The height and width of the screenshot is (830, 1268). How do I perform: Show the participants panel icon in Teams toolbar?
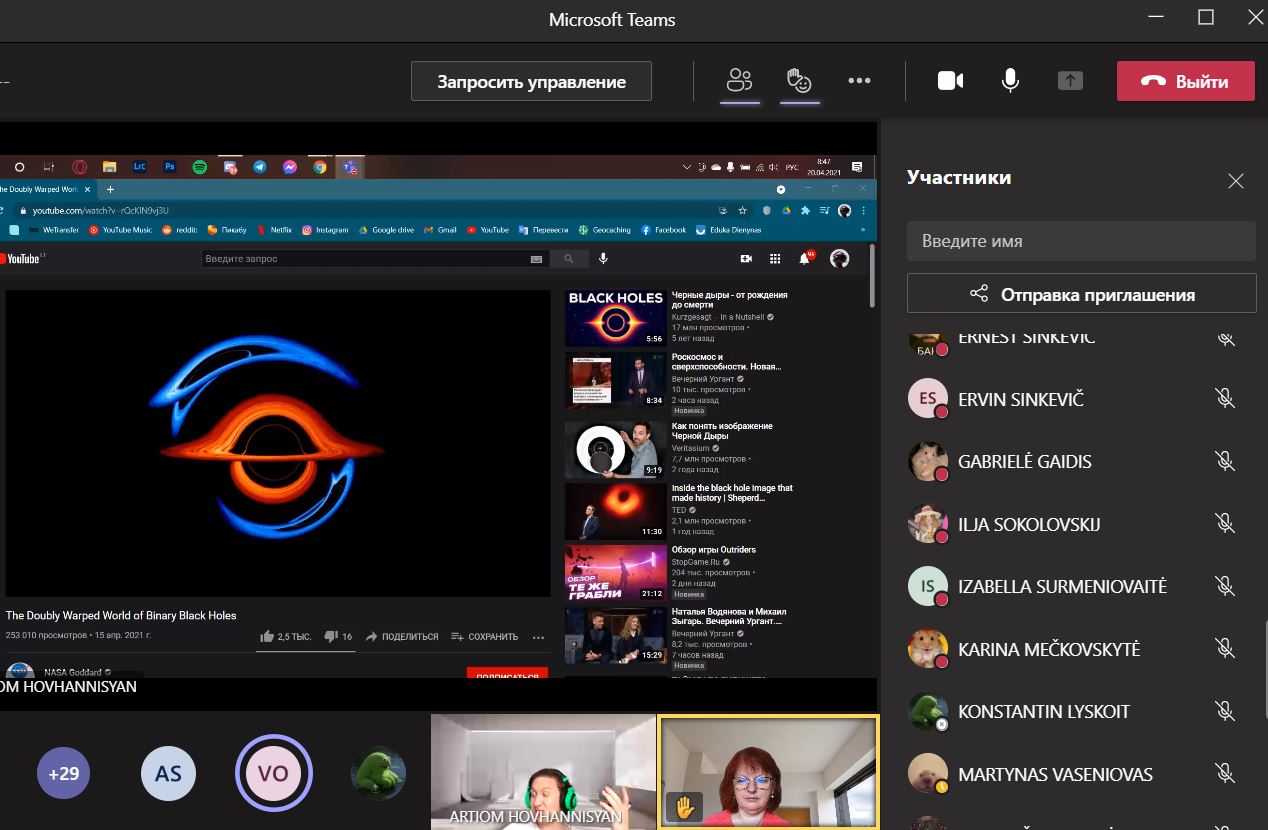tap(739, 81)
